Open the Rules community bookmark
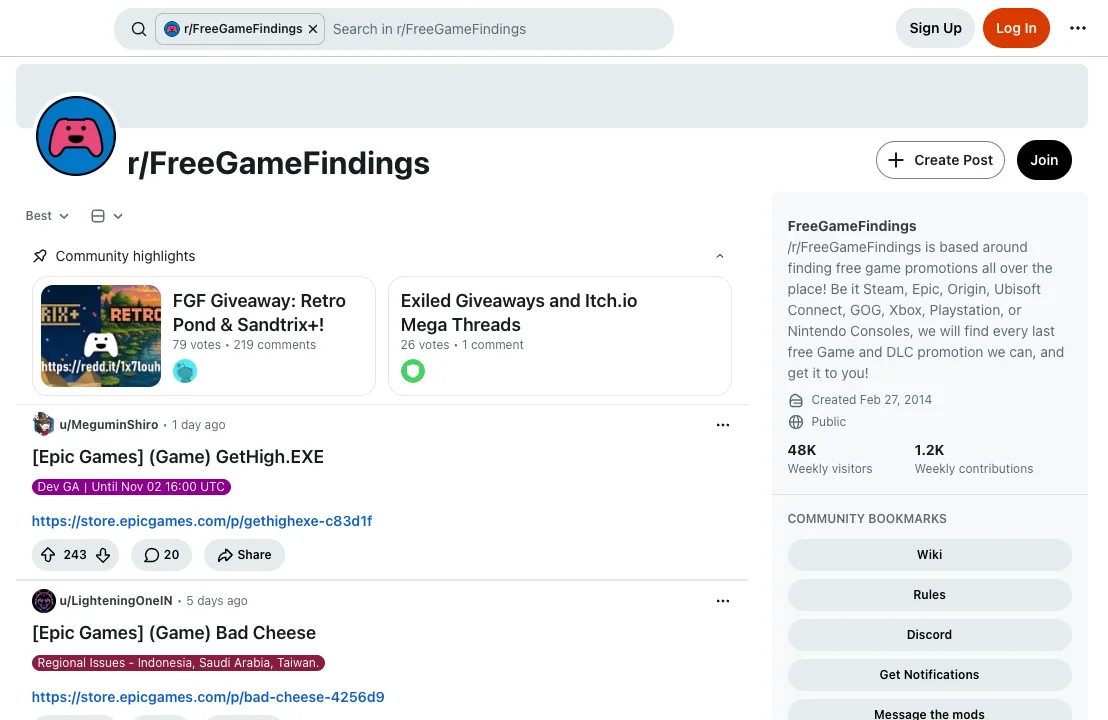Viewport: 1108px width, 720px height. coord(929,595)
